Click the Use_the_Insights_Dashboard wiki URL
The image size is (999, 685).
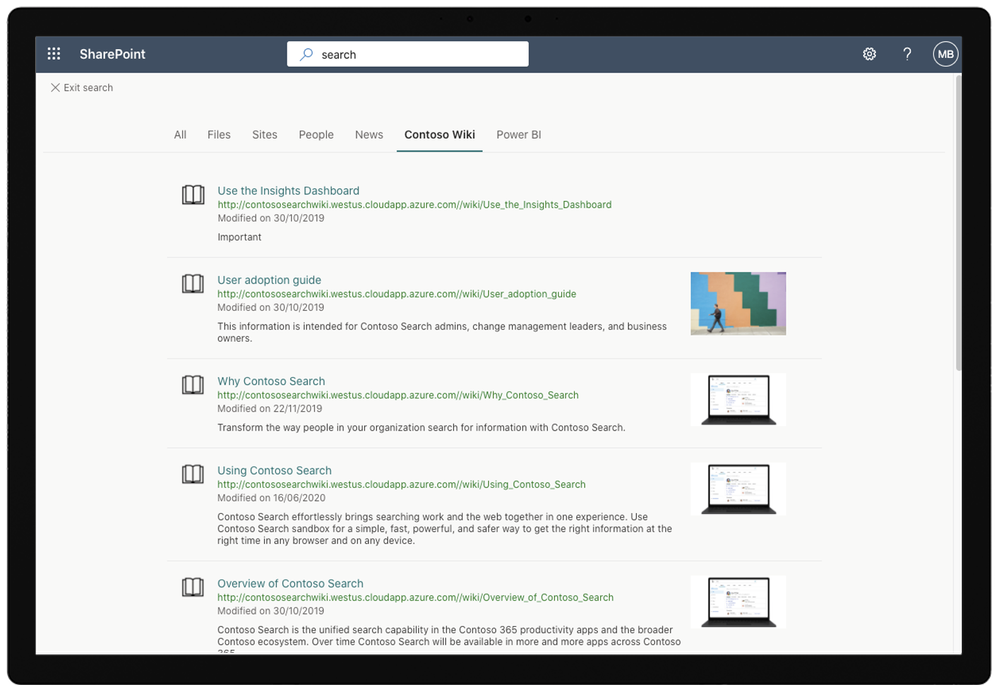point(414,205)
